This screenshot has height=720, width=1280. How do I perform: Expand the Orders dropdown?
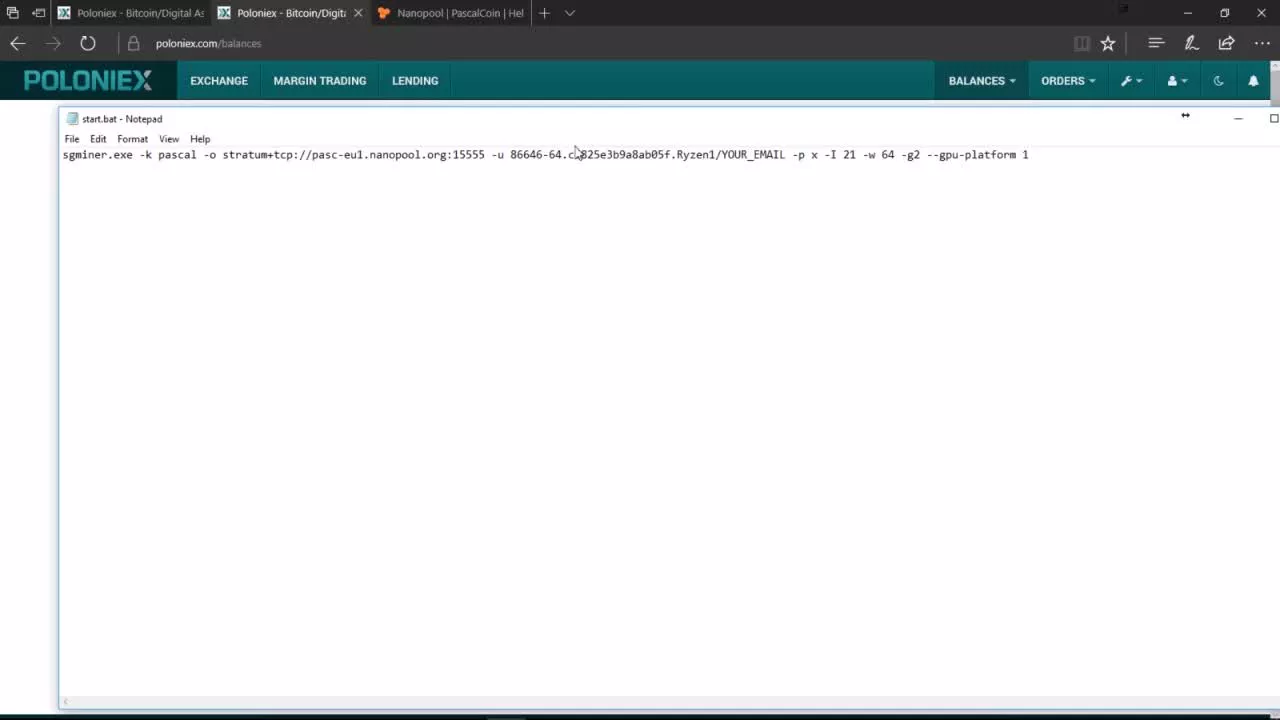click(x=1068, y=81)
